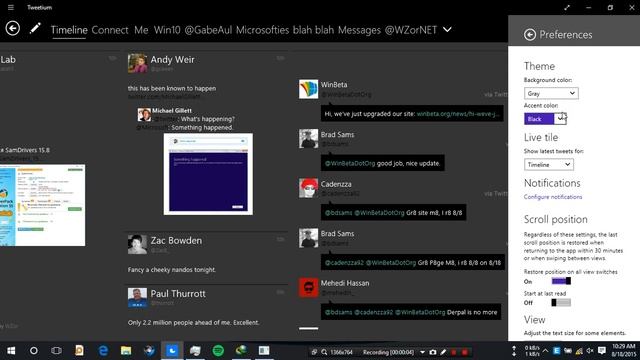Compose a new tweet with pencil icon

point(35,28)
